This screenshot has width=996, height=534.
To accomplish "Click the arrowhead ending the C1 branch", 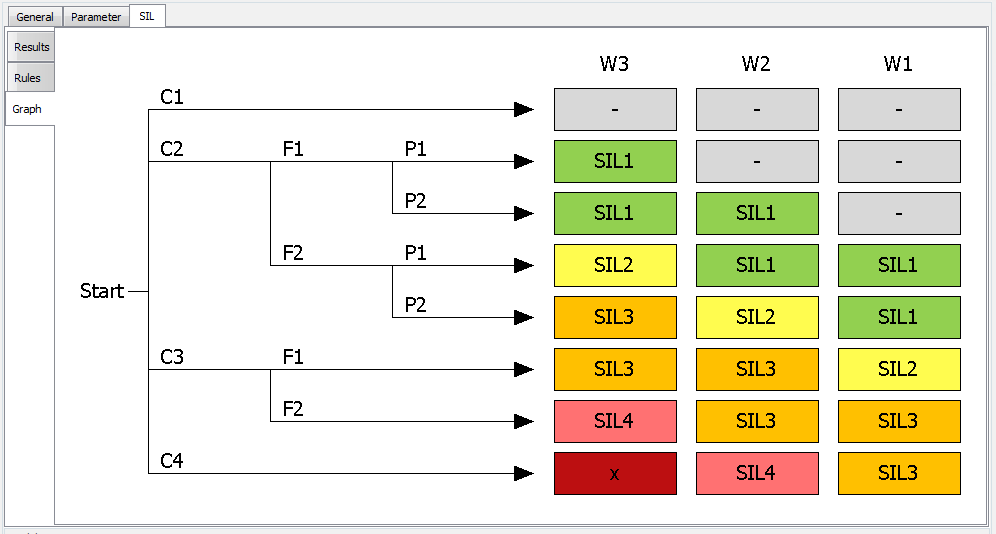I will pyautogui.click(x=523, y=109).
